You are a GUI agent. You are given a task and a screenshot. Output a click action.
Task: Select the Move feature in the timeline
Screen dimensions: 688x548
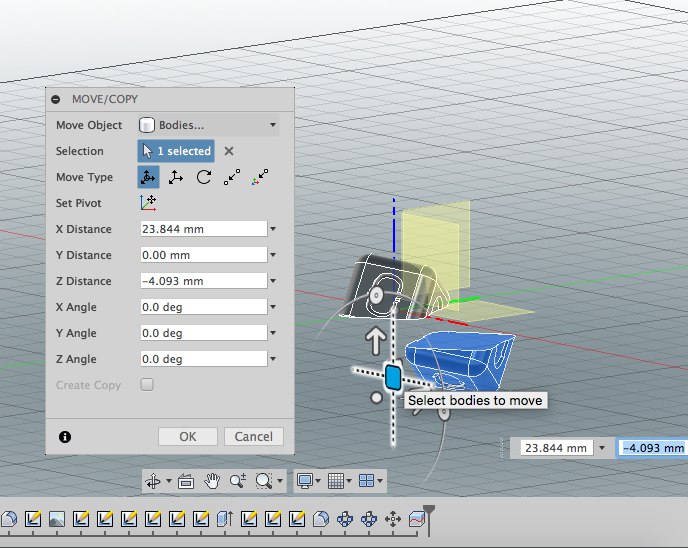point(393,519)
